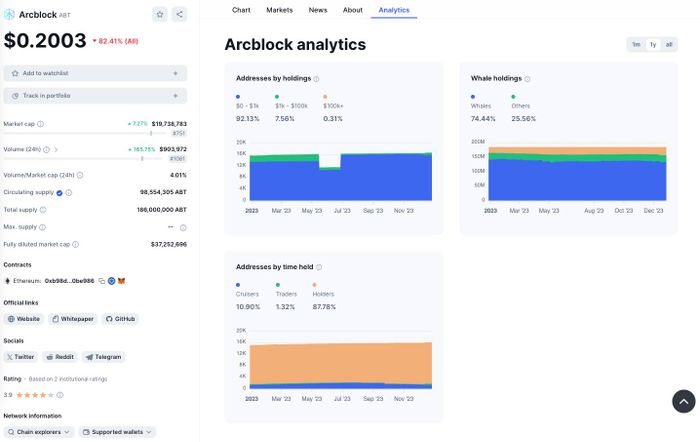Click the blue shield icon beside contract address
This screenshot has width=700, height=442.
point(112,281)
